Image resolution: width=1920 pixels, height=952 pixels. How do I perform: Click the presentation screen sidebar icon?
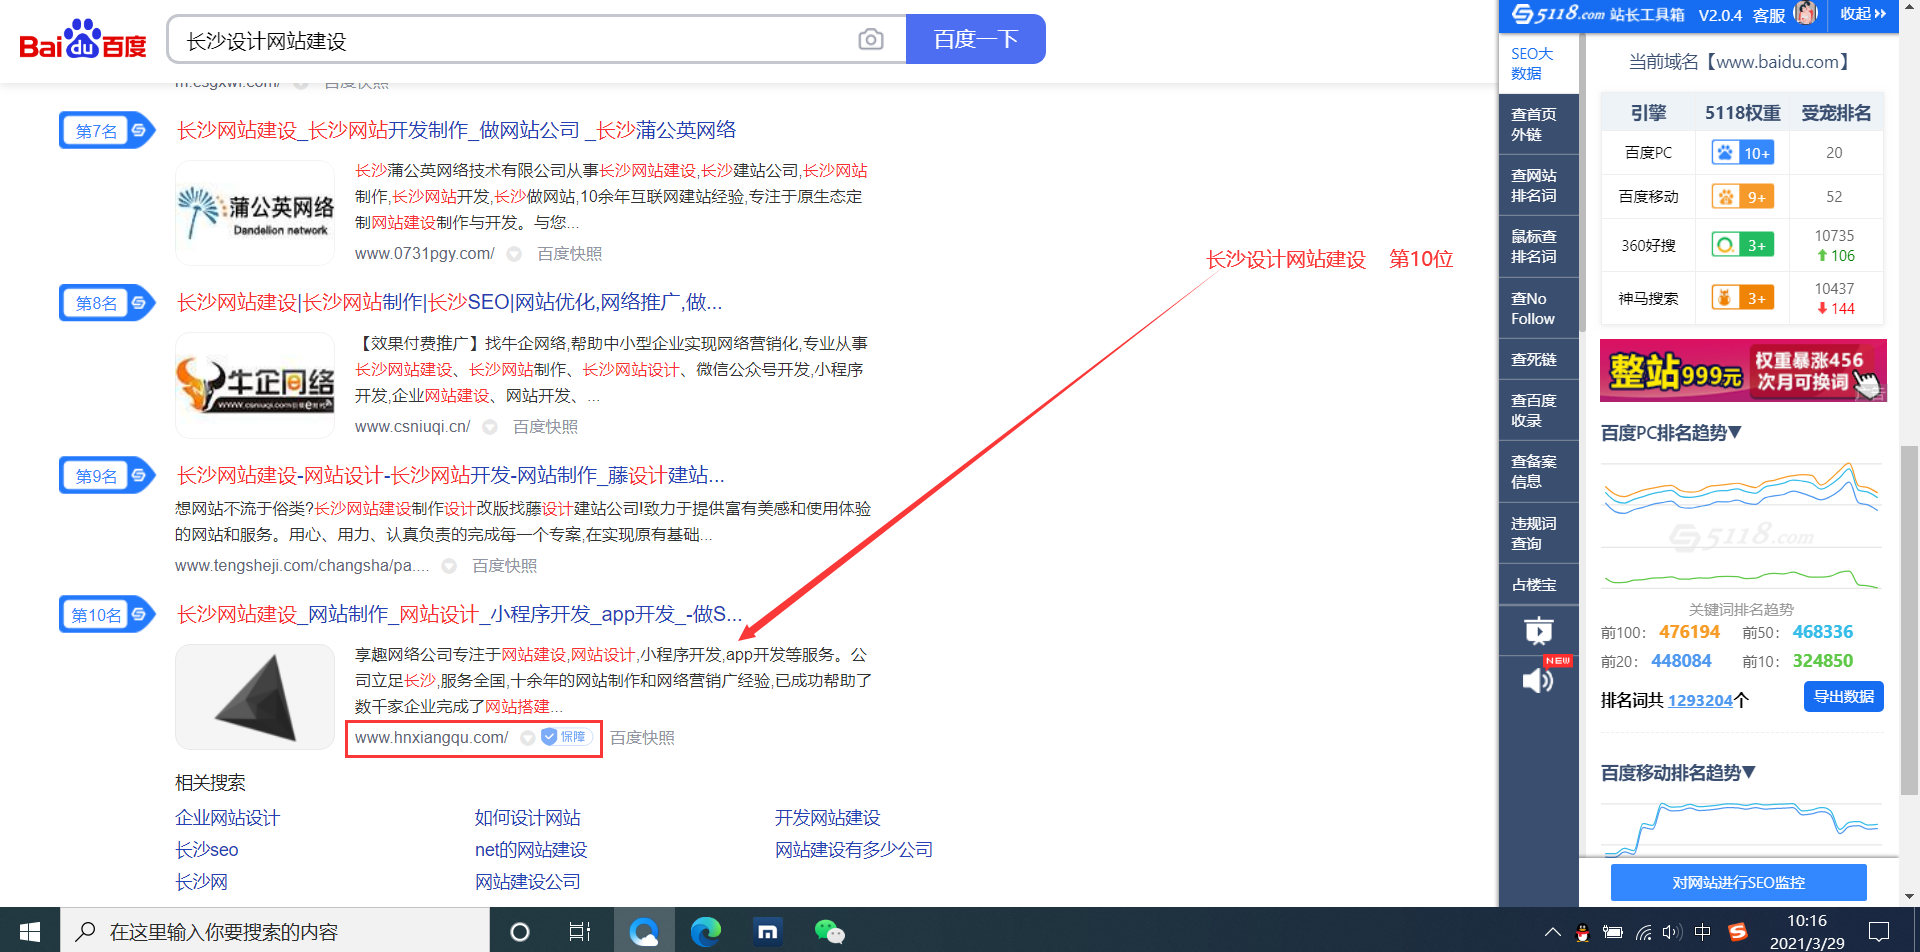coord(1538,630)
